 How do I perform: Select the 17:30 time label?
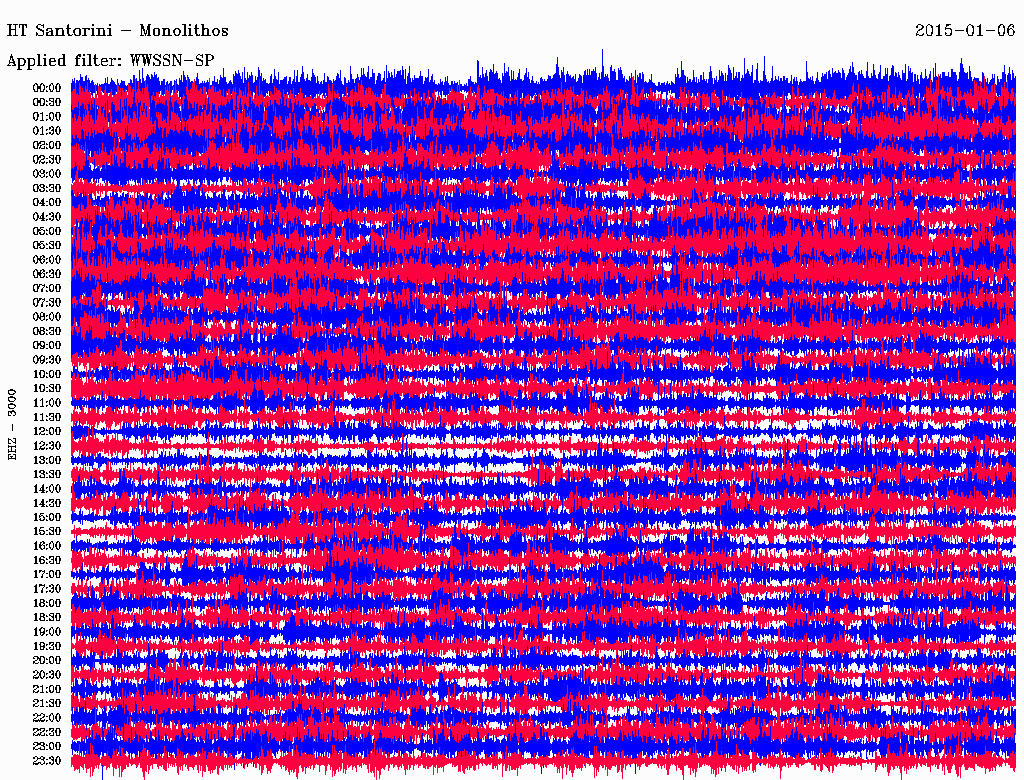tap(47, 589)
